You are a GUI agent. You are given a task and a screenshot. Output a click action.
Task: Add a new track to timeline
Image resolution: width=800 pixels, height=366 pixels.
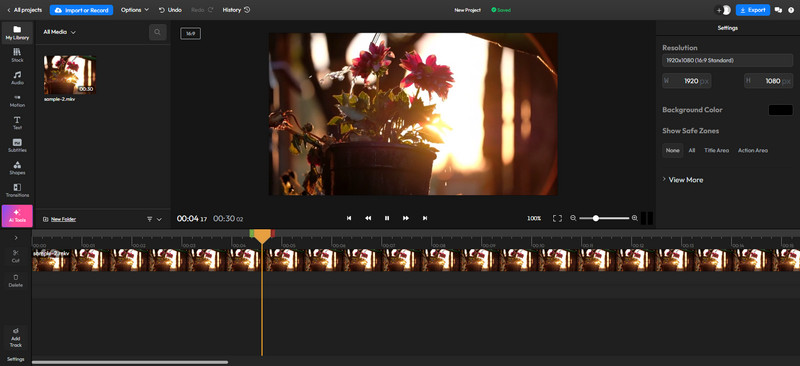(16, 337)
